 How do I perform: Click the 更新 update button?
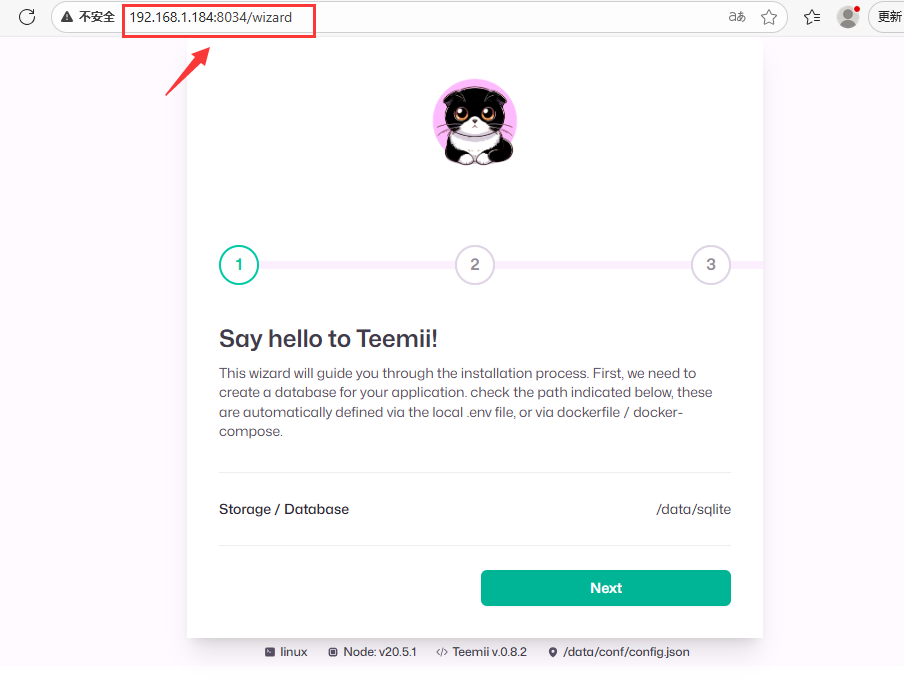888,17
